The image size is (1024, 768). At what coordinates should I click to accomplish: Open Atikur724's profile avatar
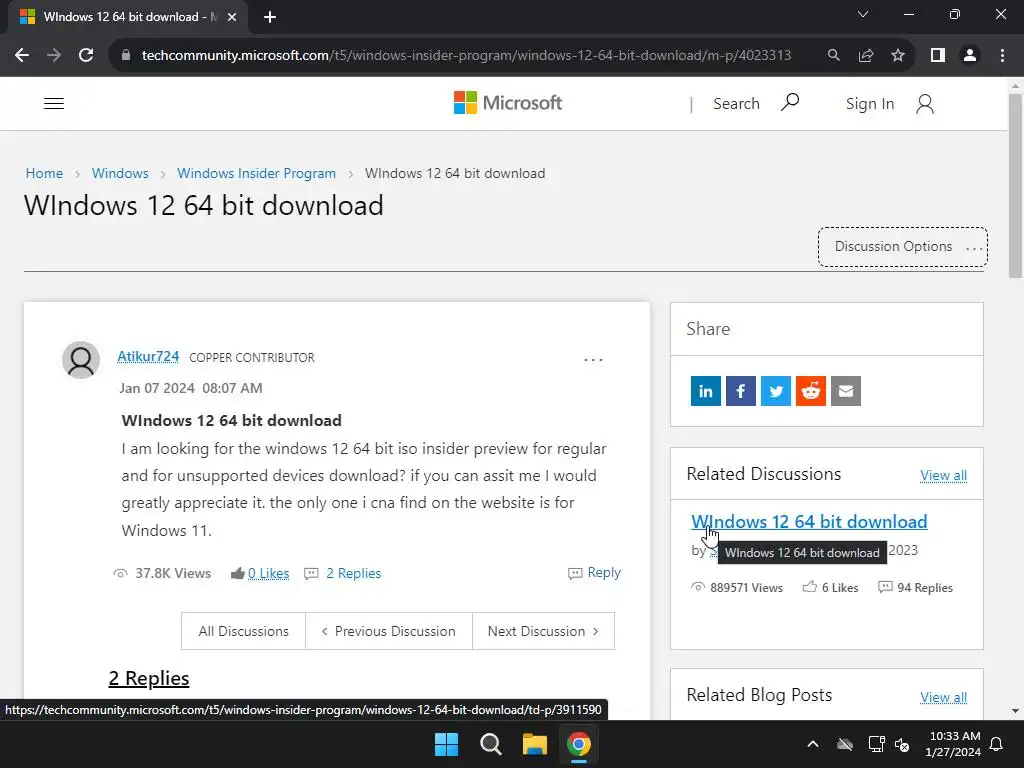click(81, 360)
